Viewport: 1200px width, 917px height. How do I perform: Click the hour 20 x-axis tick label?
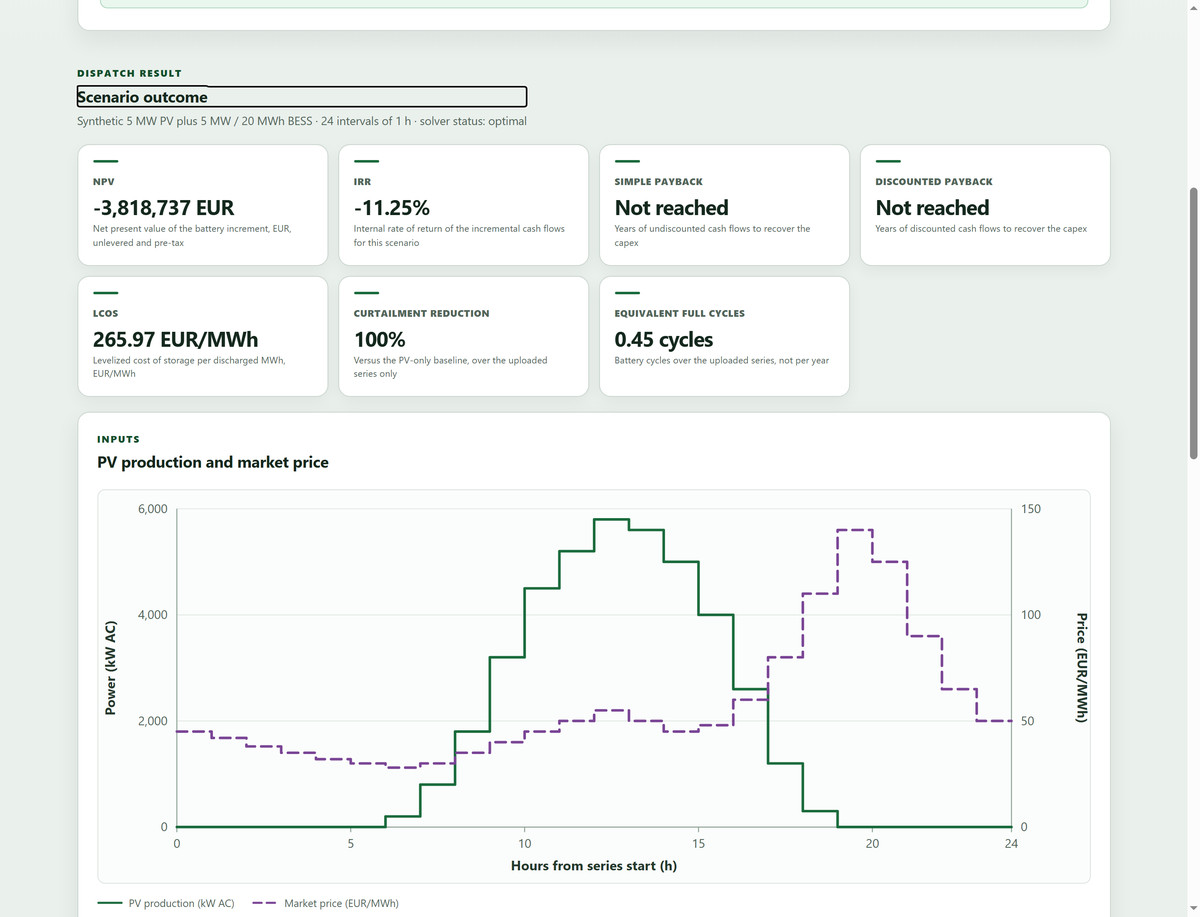[x=872, y=844]
